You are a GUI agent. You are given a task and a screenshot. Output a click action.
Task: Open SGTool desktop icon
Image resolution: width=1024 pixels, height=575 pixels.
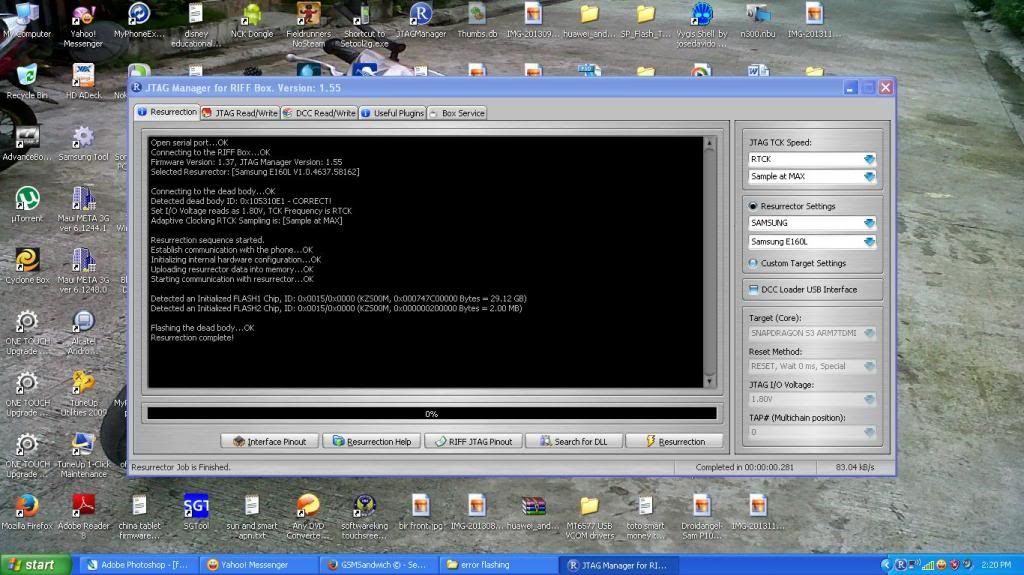[x=196, y=512]
